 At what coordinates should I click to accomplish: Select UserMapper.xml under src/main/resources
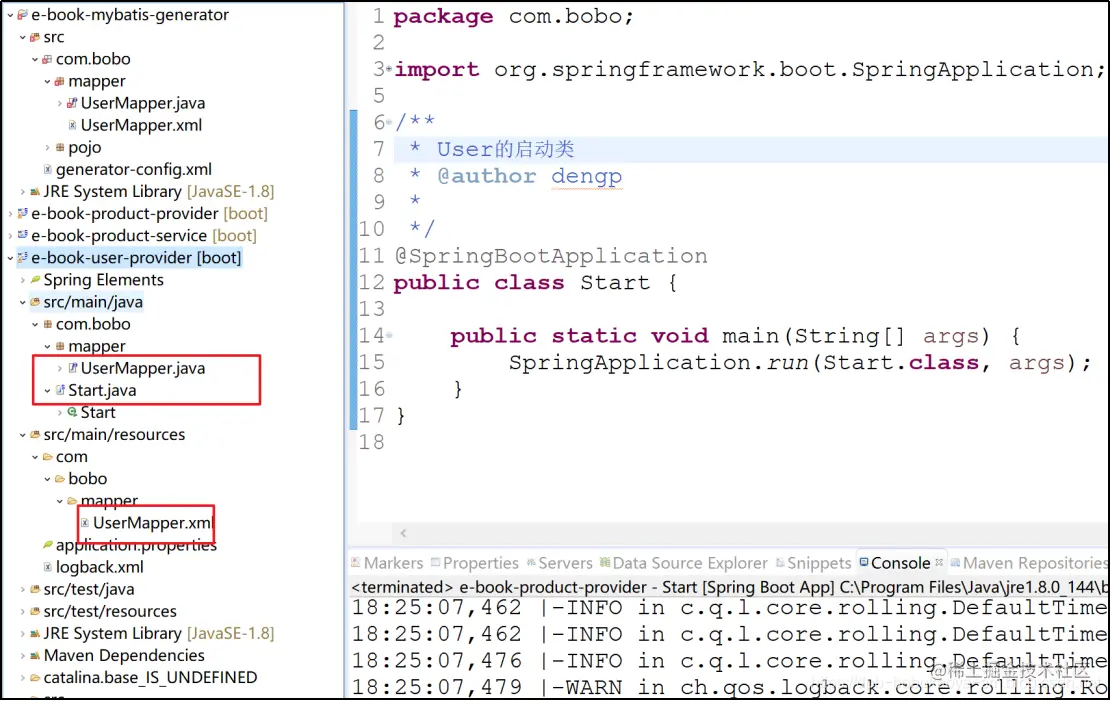152,523
